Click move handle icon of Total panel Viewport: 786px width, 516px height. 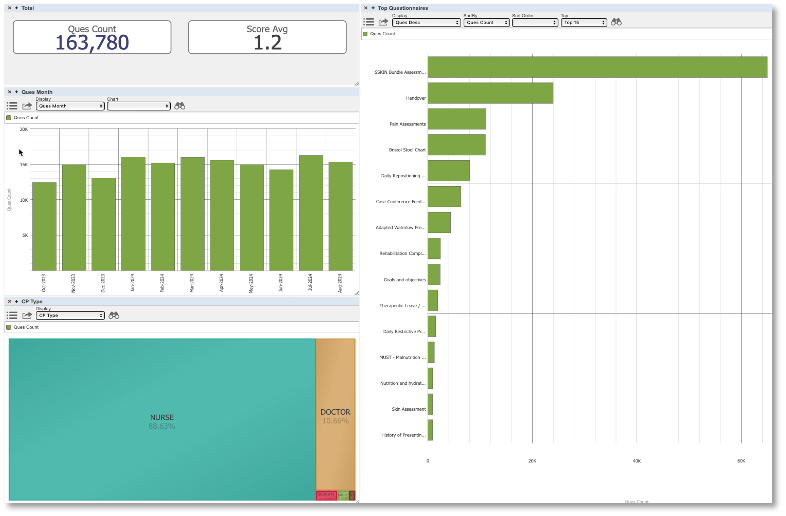point(17,8)
